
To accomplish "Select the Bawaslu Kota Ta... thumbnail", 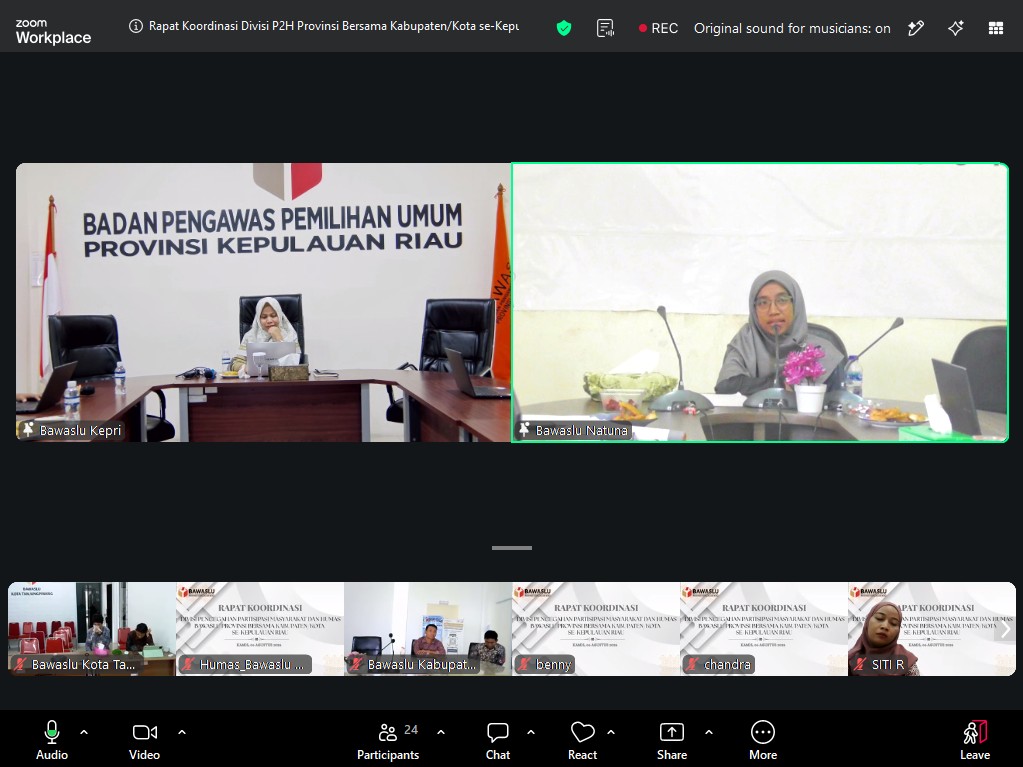I will coord(91,629).
